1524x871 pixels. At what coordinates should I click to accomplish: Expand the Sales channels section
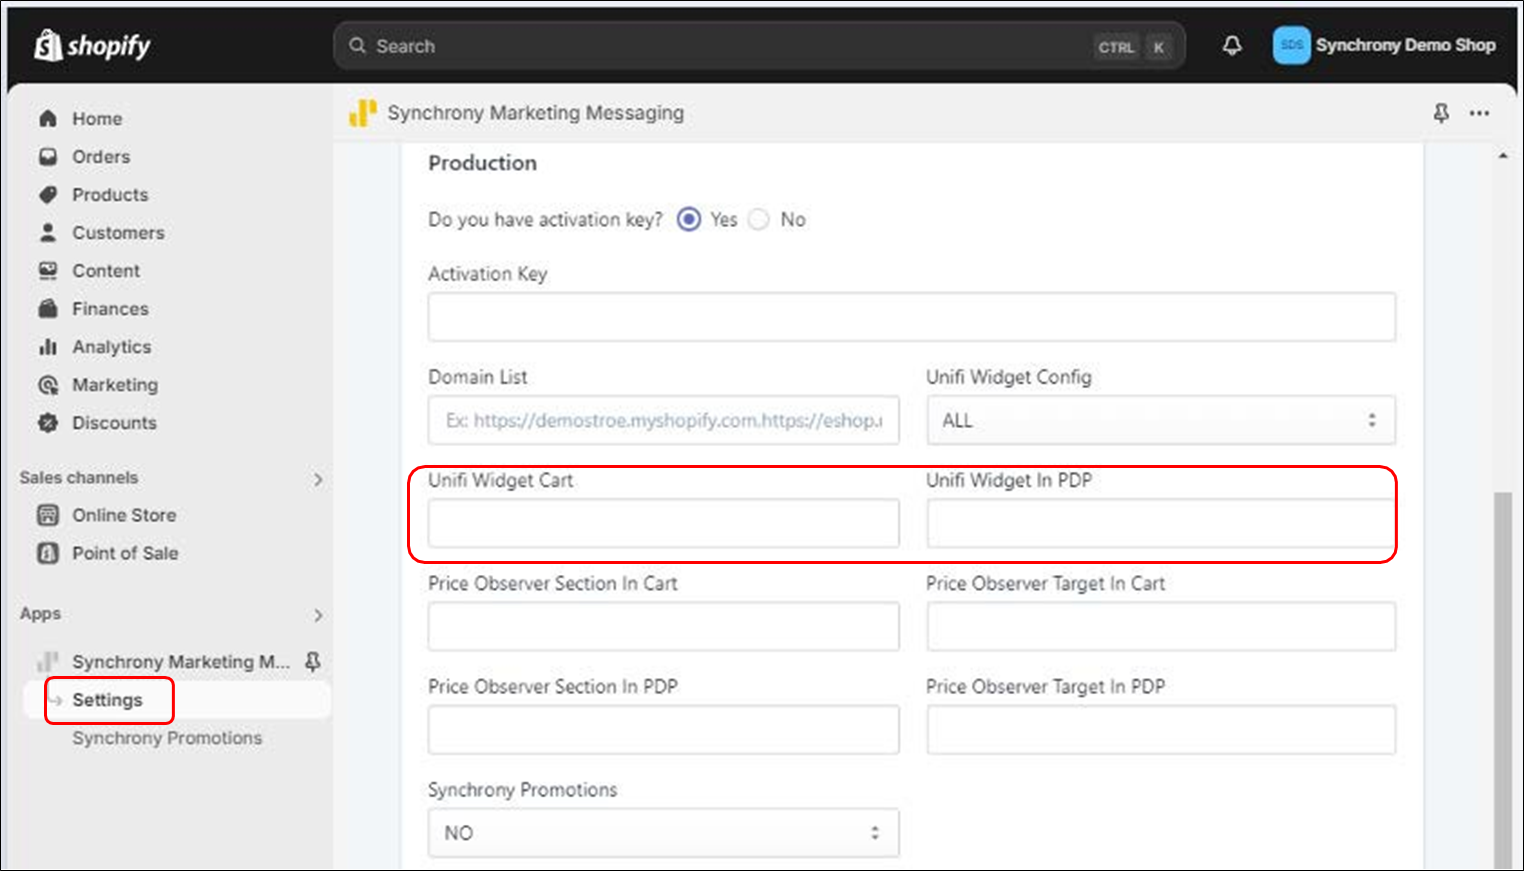point(318,479)
